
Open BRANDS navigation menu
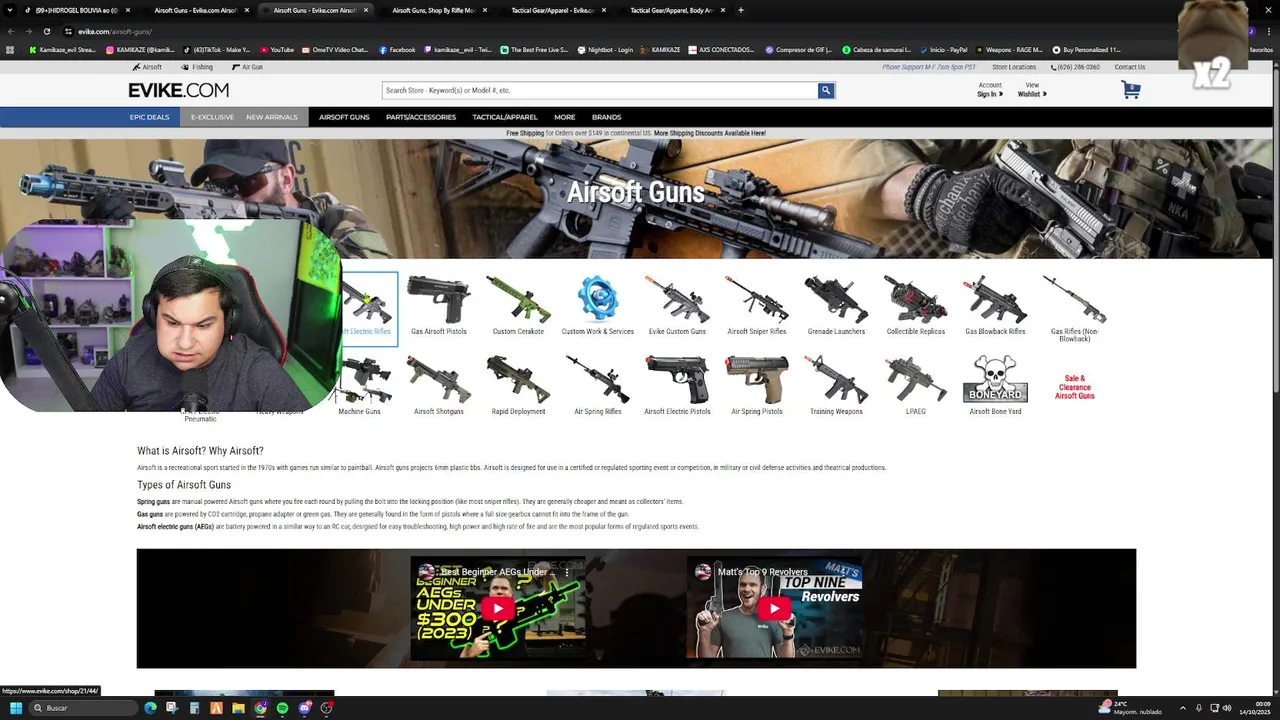coord(606,117)
